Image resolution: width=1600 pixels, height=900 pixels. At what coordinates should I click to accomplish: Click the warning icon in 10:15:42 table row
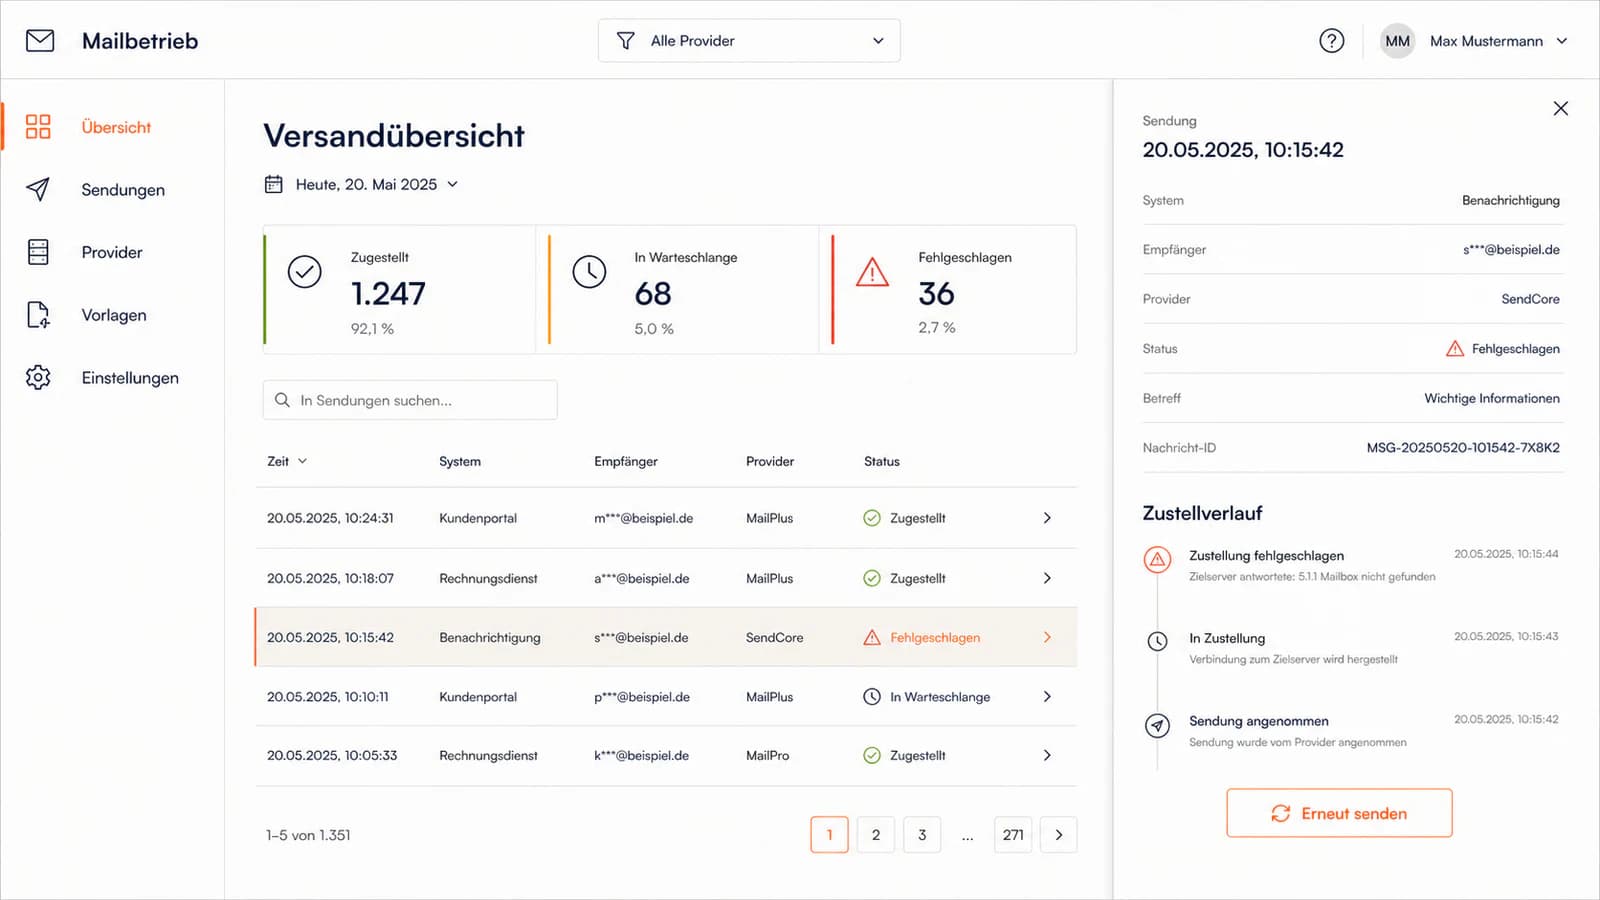click(872, 637)
